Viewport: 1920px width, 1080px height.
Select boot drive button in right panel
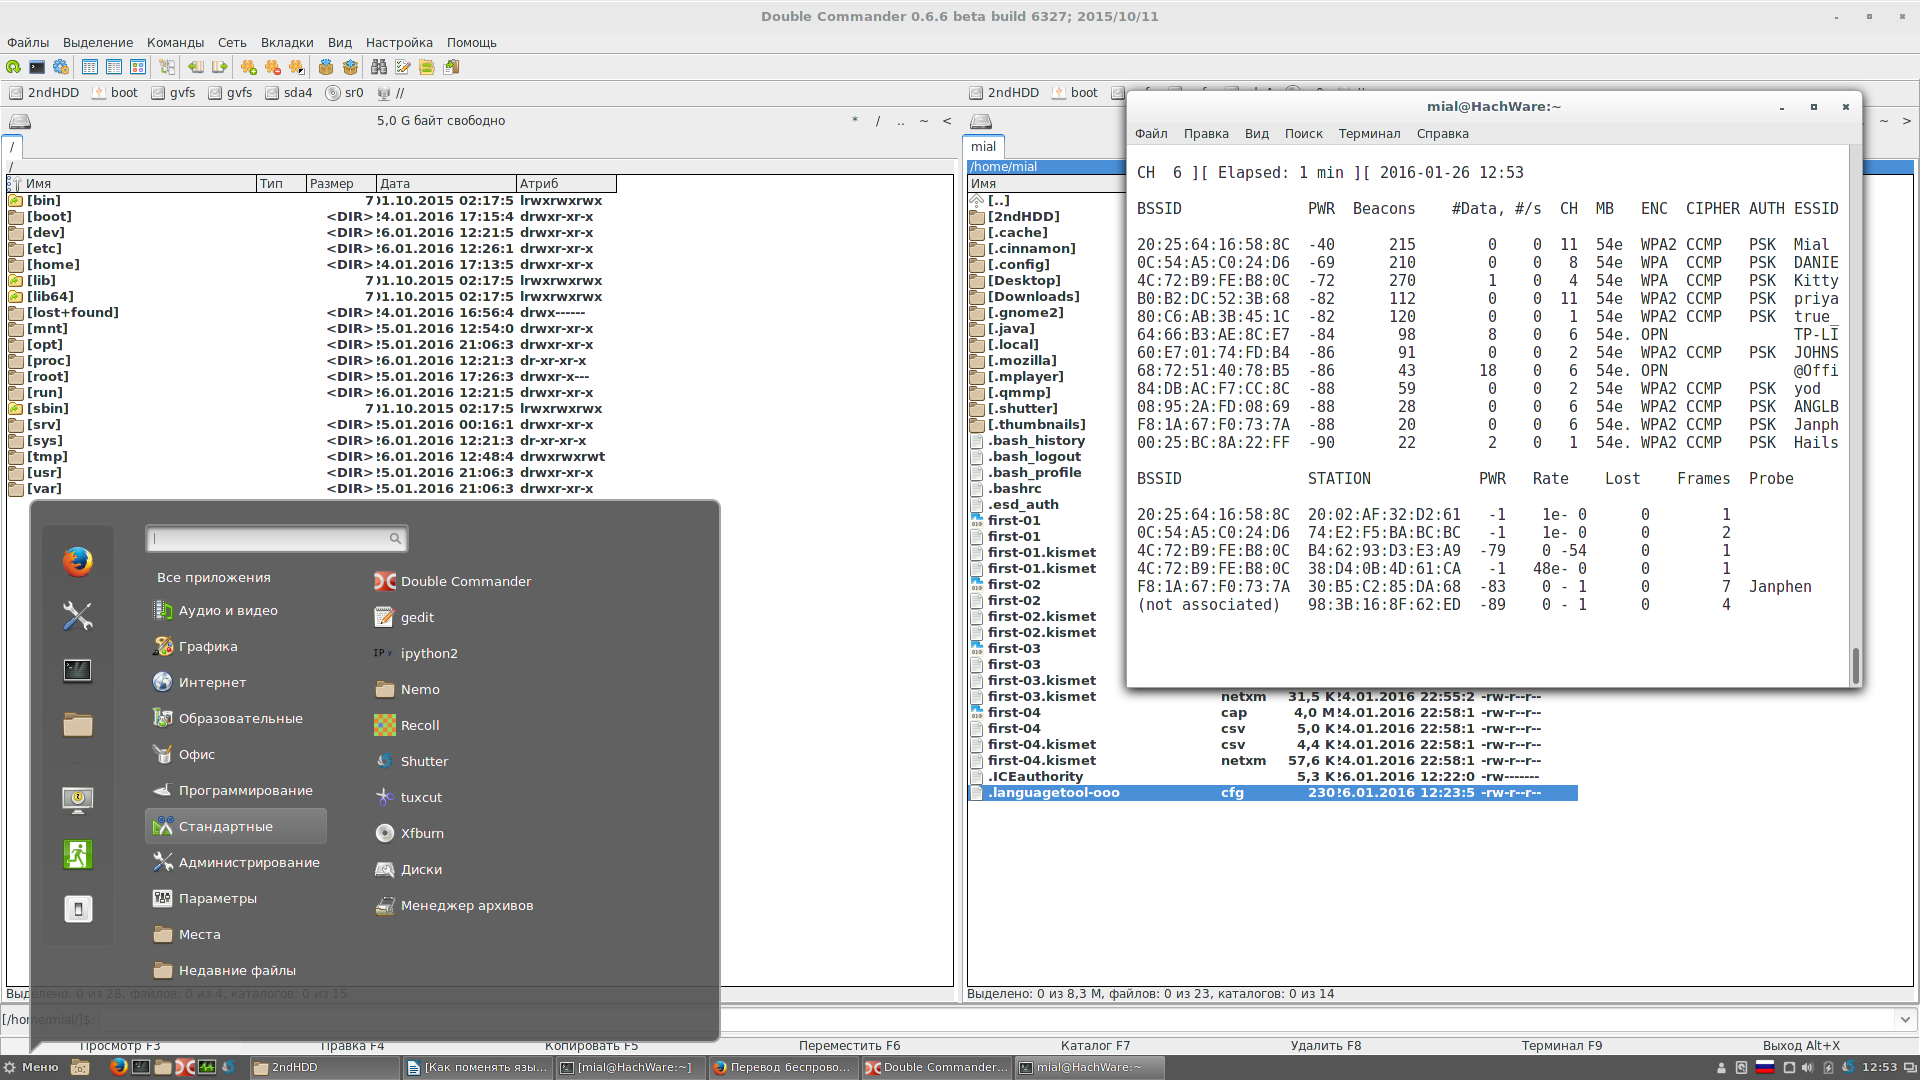[1075, 93]
